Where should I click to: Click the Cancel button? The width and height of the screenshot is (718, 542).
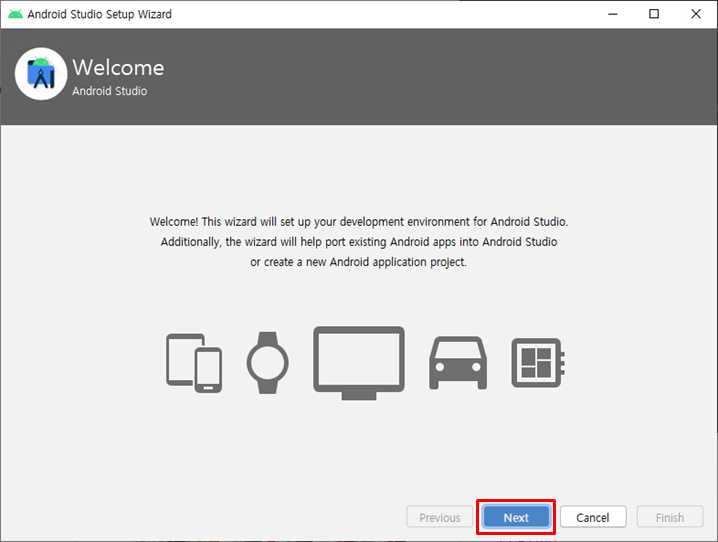[593, 517]
